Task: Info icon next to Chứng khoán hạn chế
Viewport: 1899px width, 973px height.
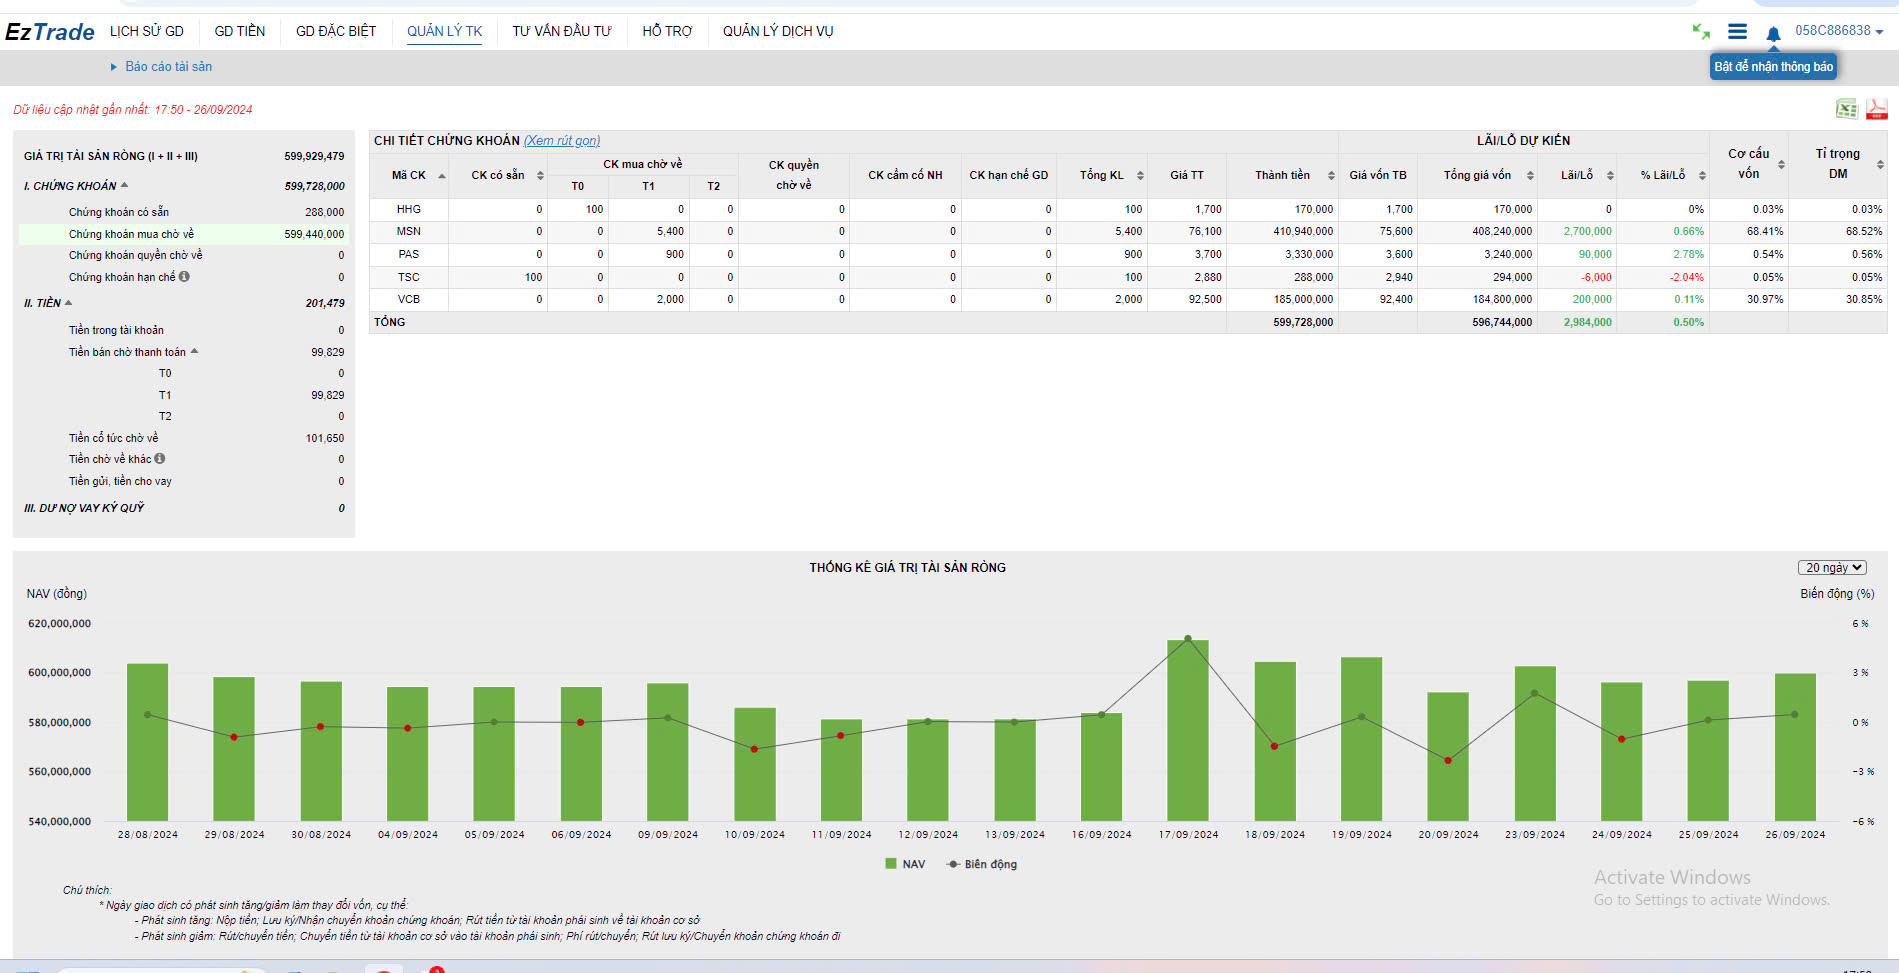Action: pos(184,277)
